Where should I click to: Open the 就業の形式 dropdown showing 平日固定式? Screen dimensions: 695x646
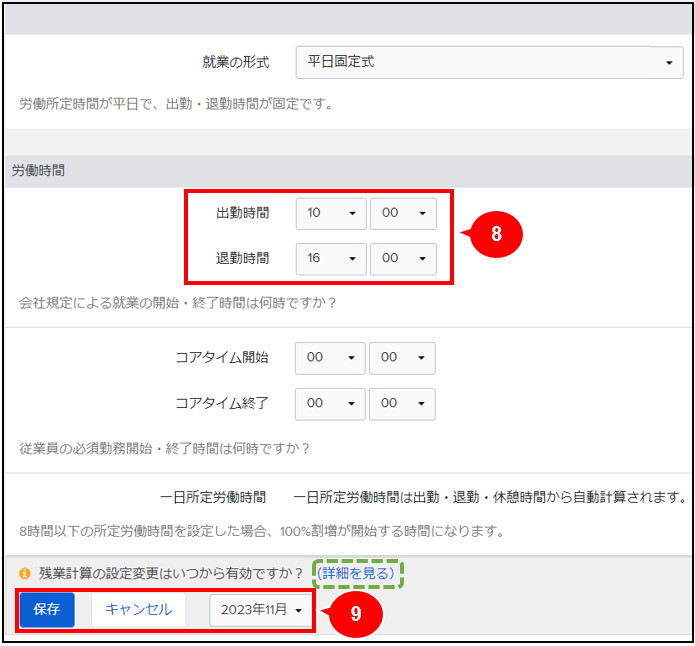tap(489, 62)
